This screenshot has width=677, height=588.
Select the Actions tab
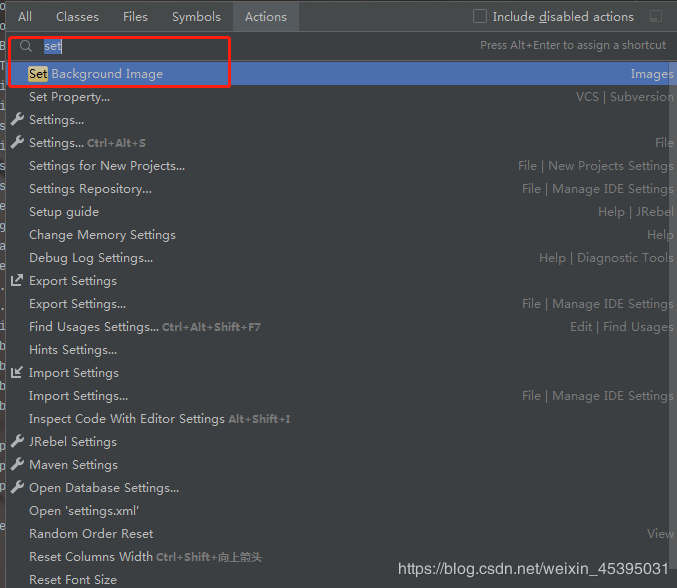click(x=266, y=16)
